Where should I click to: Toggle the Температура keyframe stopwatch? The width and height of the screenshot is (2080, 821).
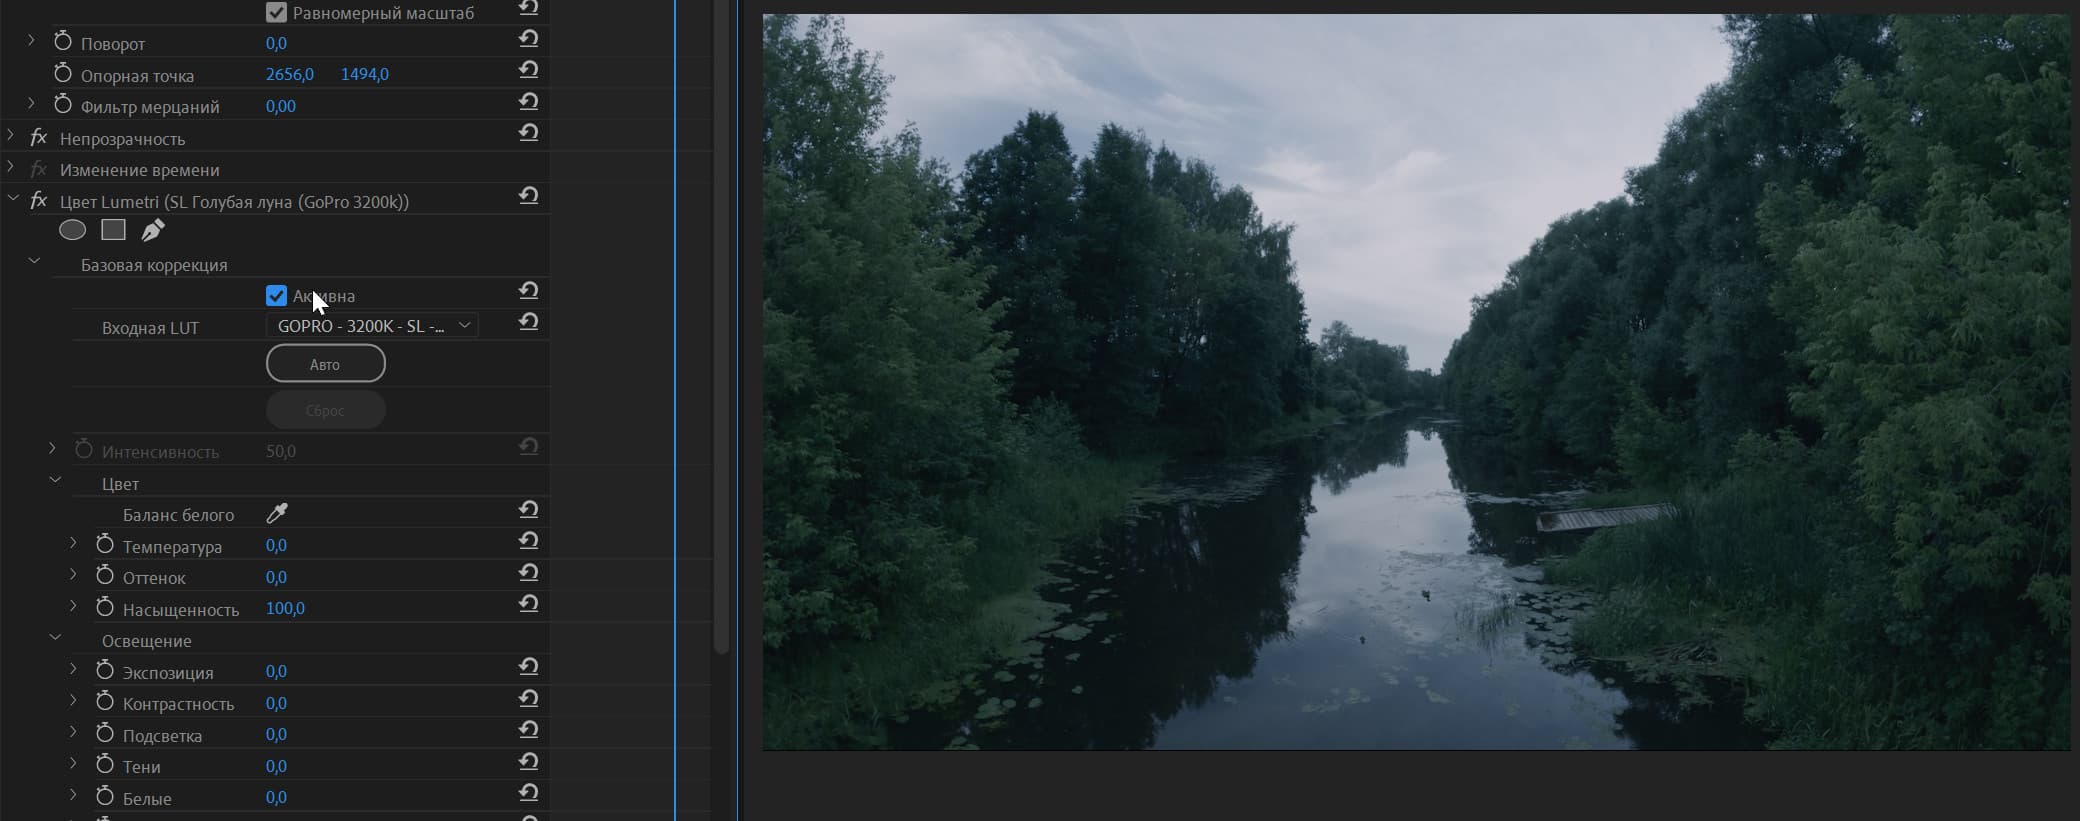pos(105,544)
